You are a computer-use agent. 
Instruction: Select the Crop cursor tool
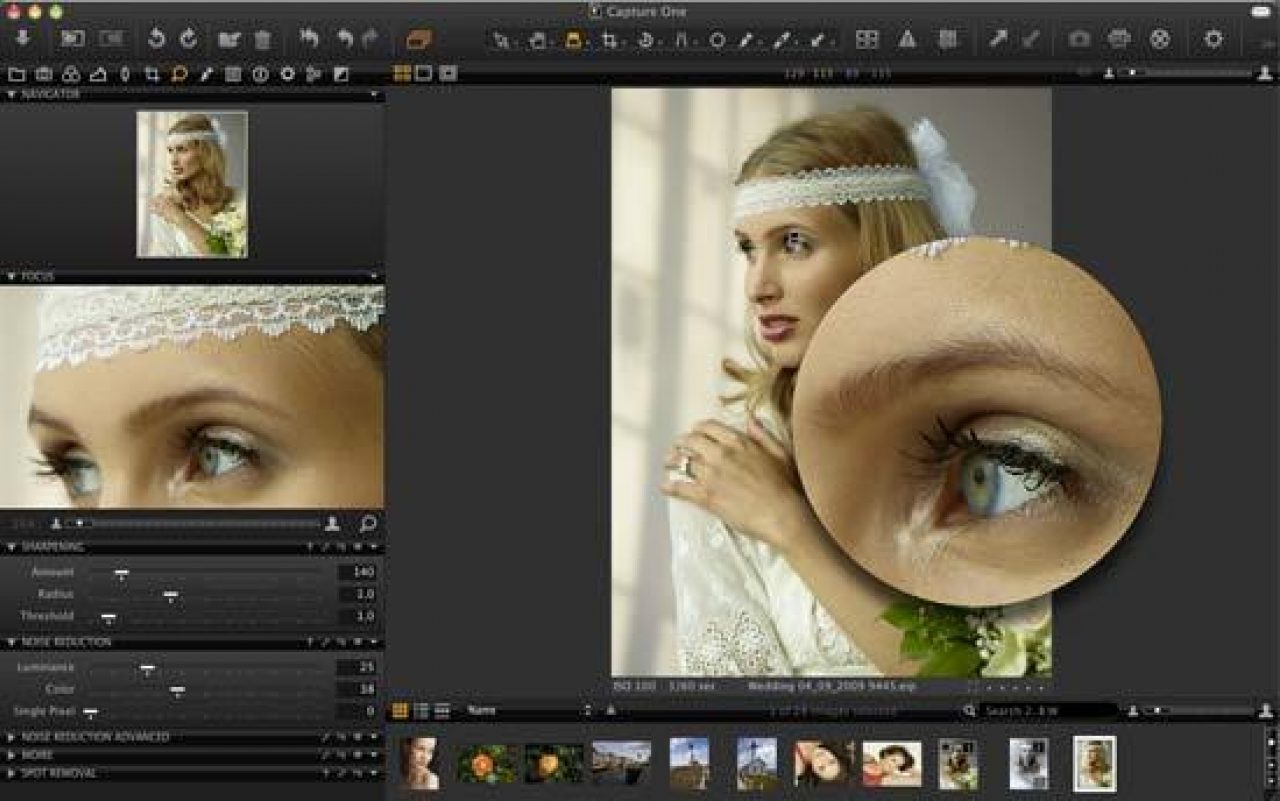[x=609, y=41]
